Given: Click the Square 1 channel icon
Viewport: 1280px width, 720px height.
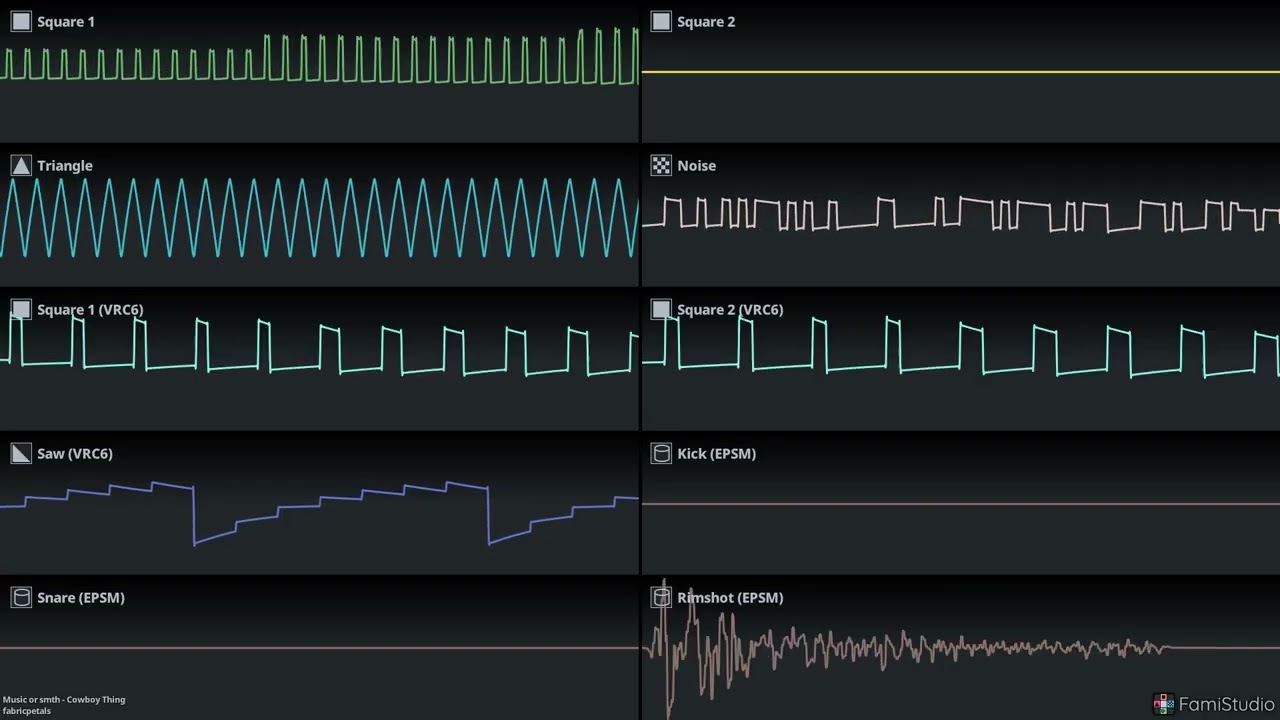Looking at the screenshot, I should 21,22.
